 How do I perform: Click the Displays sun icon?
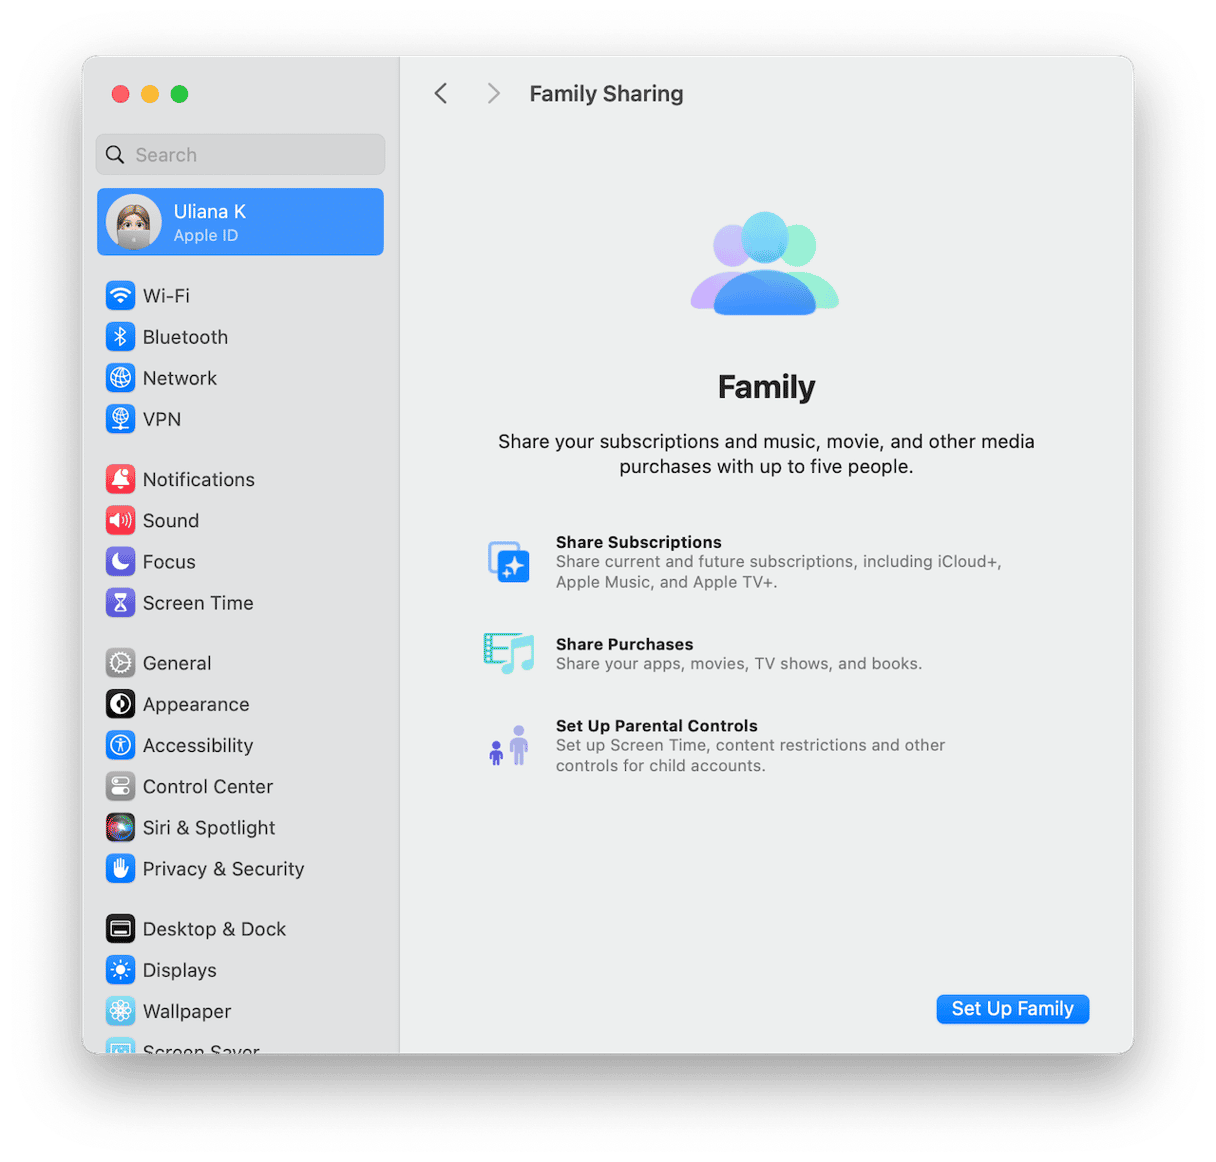tap(120, 969)
